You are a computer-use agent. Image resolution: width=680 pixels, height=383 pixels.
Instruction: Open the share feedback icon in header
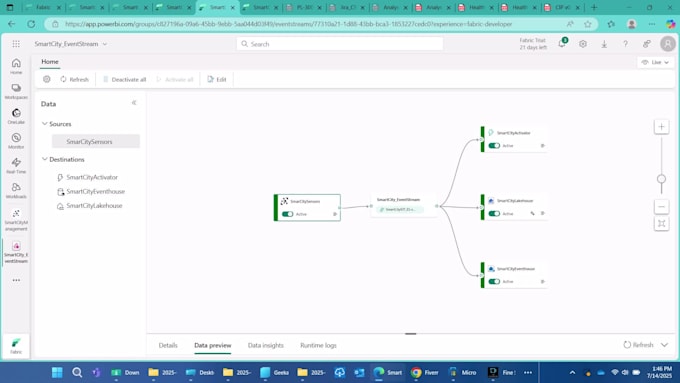[647, 44]
